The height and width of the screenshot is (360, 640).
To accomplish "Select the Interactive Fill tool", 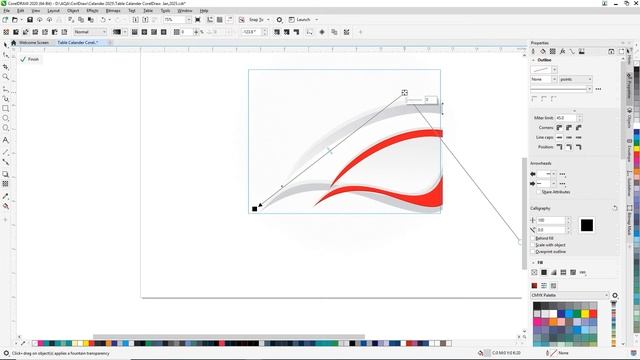I will pos(6,206).
